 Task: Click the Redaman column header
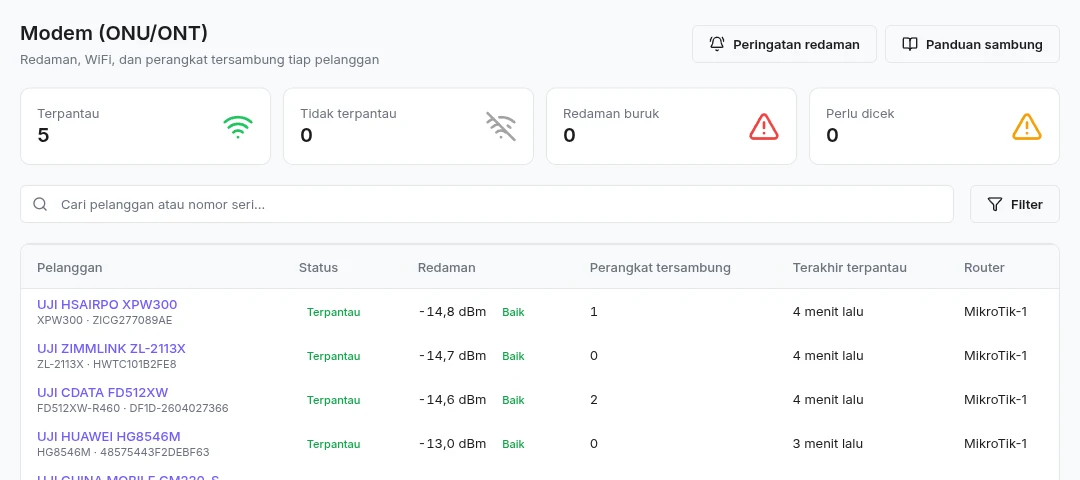(446, 267)
